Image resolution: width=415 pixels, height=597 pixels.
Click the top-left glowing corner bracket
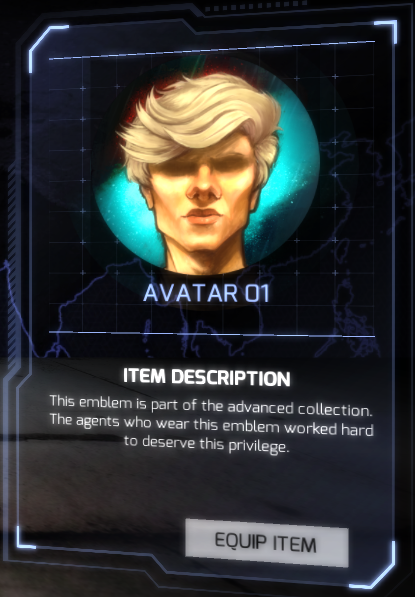[x=44, y=46]
